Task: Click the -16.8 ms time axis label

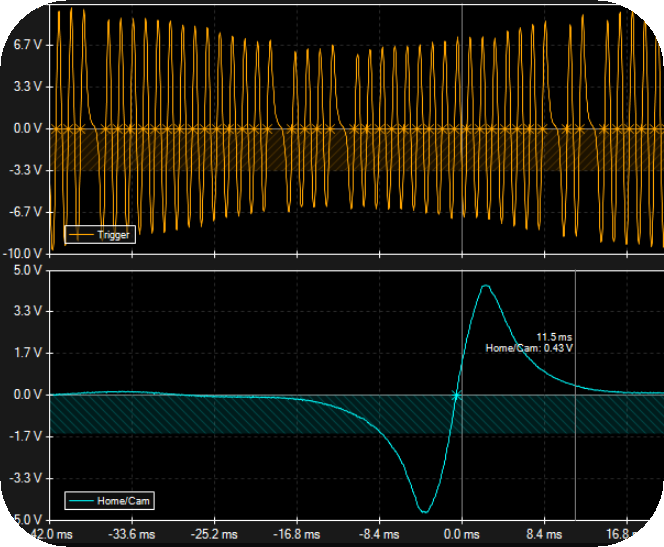Action: tap(296, 534)
